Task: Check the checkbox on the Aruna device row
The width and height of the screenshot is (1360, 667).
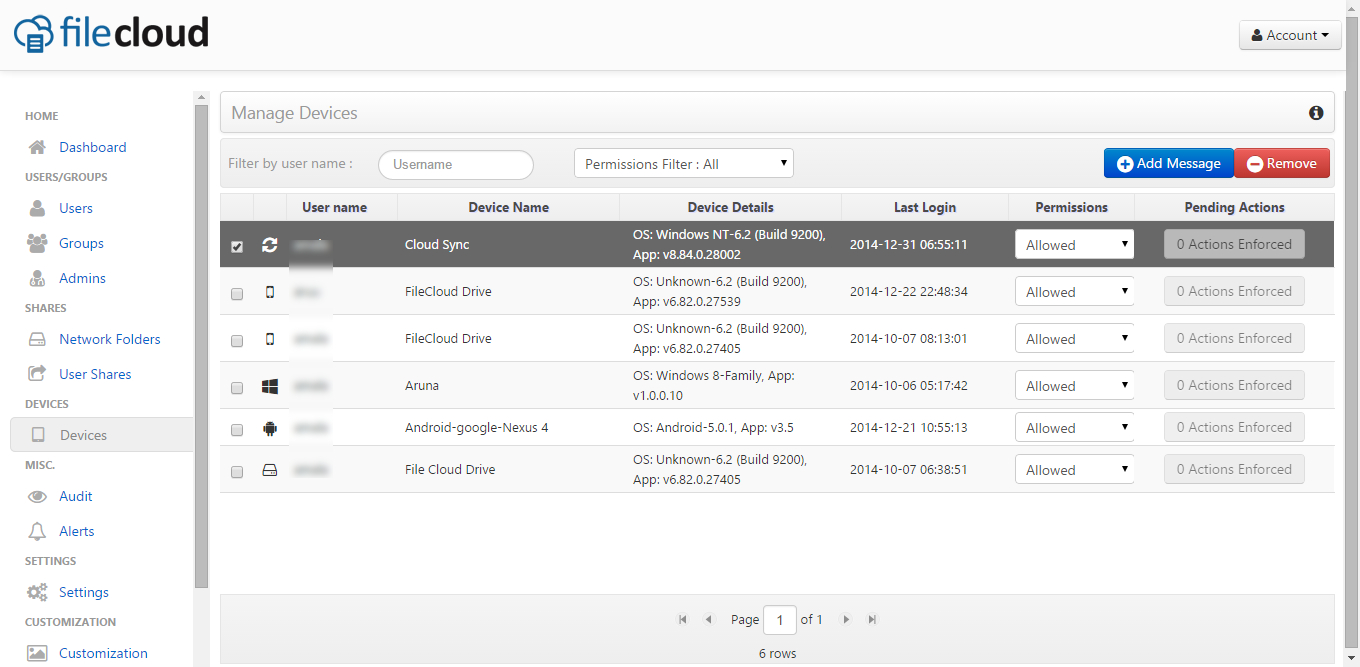Action: point(236,385)
